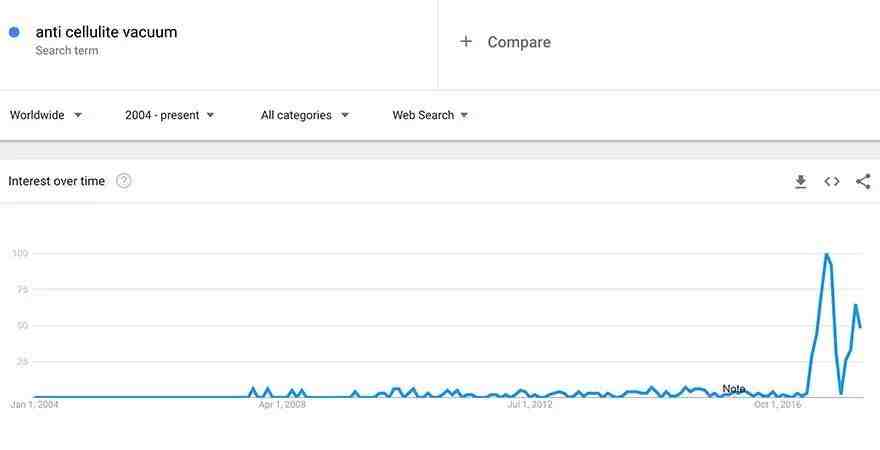Click the plus icon beside Compare

pos(466,42)
